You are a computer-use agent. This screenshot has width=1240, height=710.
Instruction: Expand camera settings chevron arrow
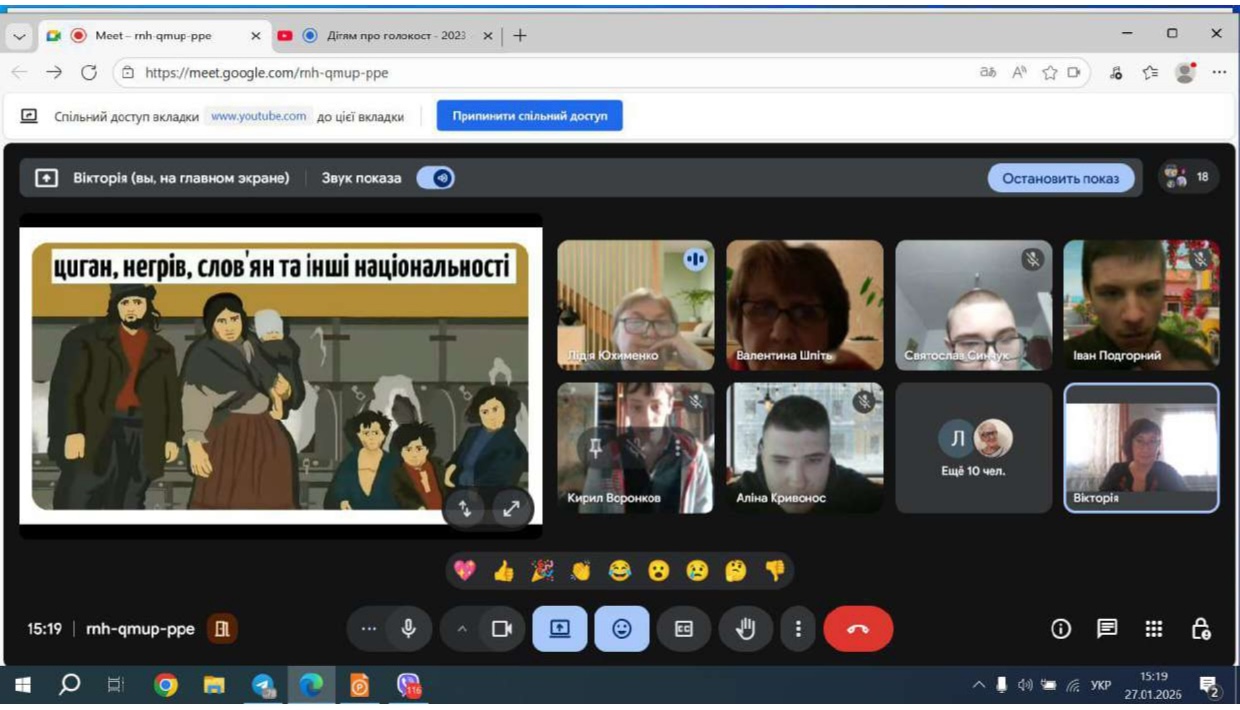click(x=462, y=629)
